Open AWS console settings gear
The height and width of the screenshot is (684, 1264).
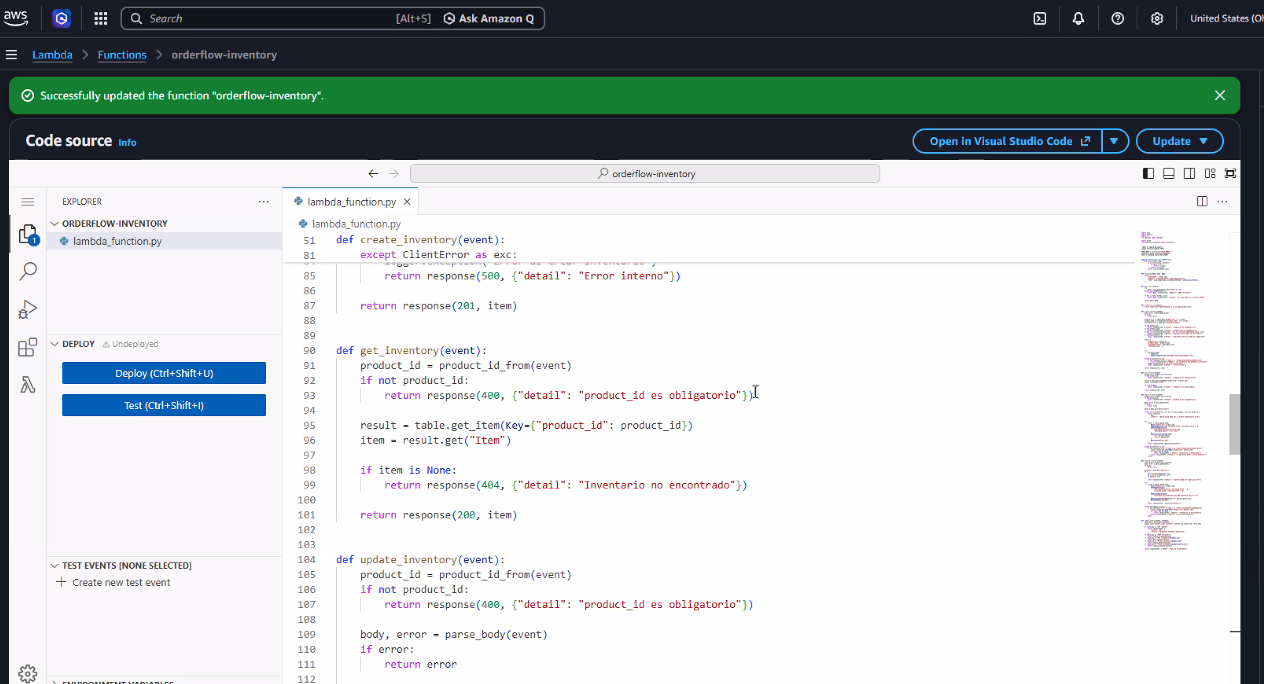point(1157,18)
